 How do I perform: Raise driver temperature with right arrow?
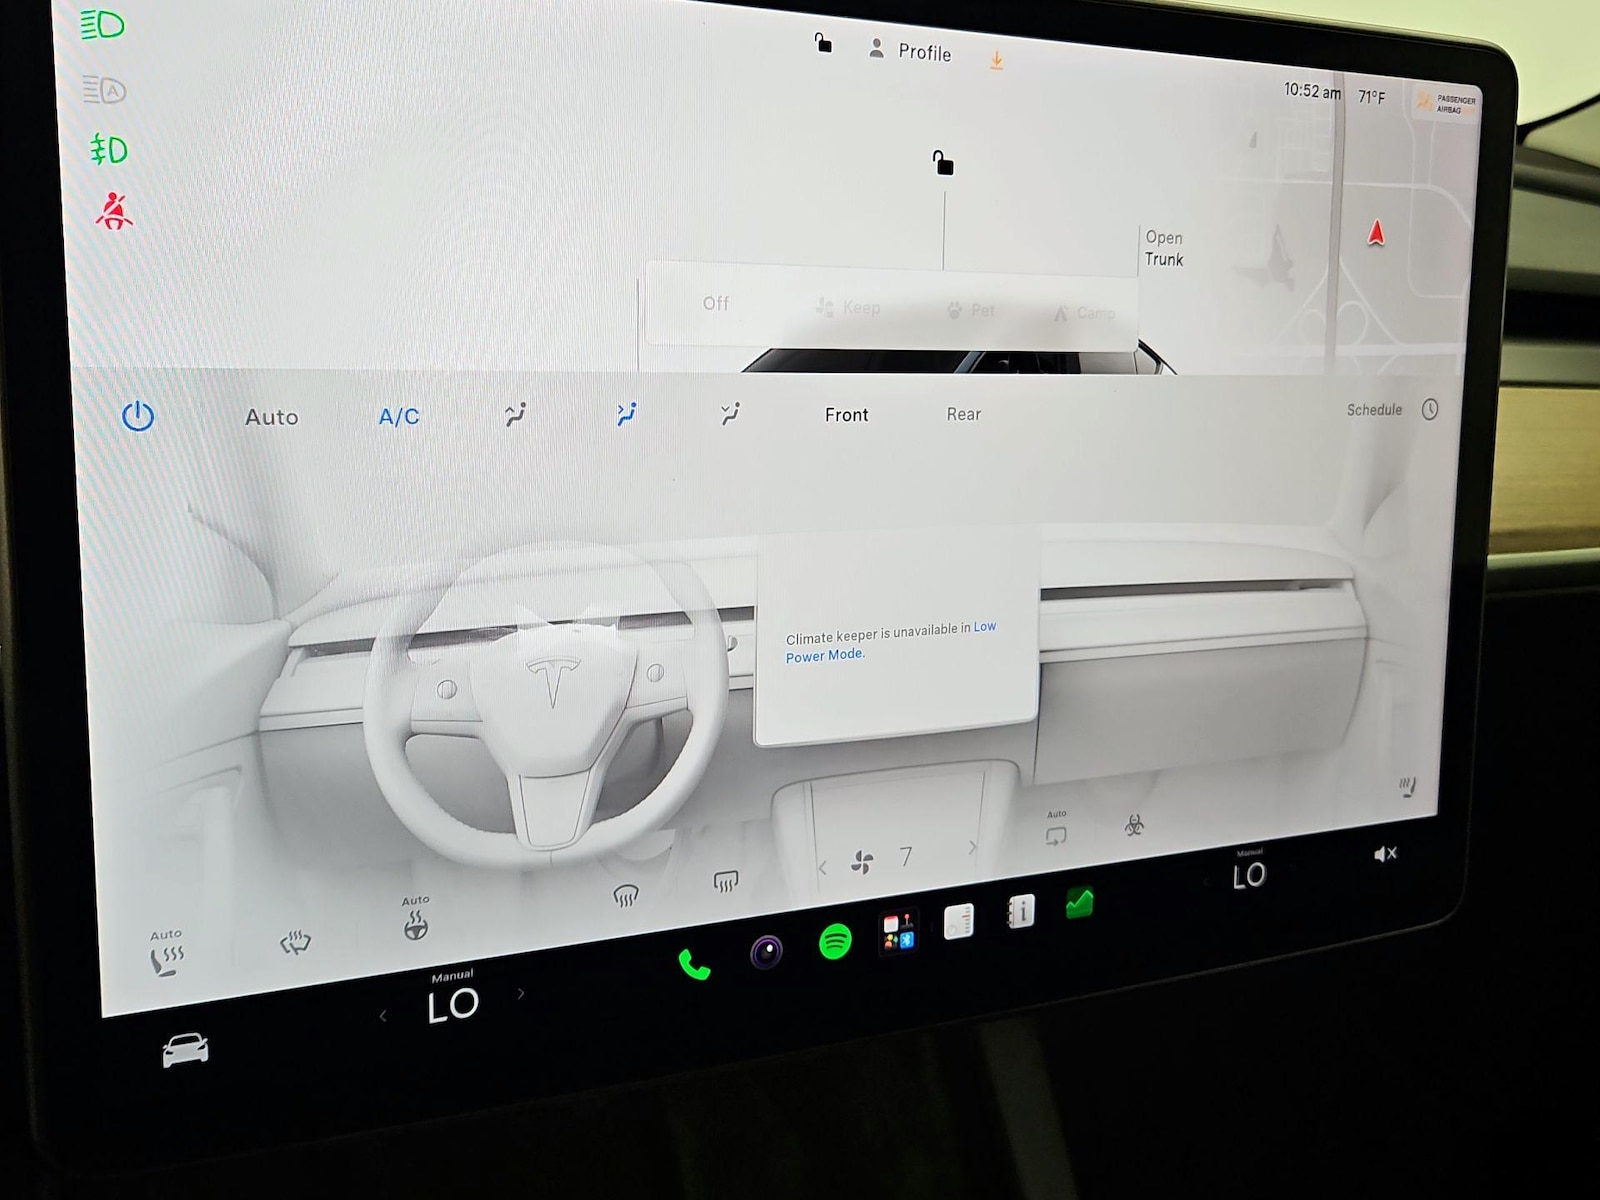tap(521, 993)
